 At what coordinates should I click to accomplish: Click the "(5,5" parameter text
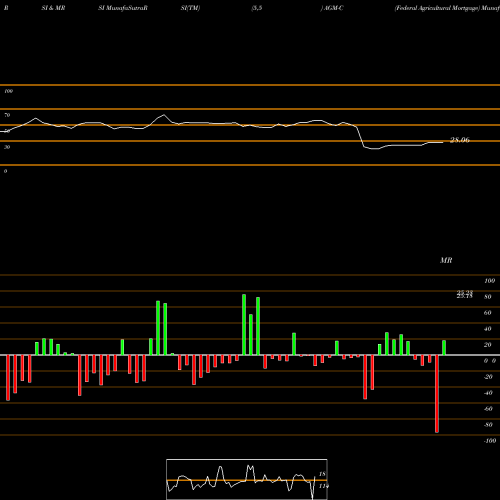pyautogui.click(x=257, y=8)
